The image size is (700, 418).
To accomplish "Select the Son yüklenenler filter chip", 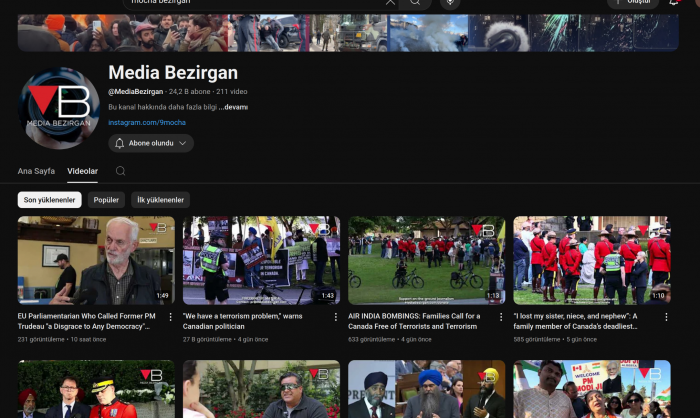I will [50, 200].
